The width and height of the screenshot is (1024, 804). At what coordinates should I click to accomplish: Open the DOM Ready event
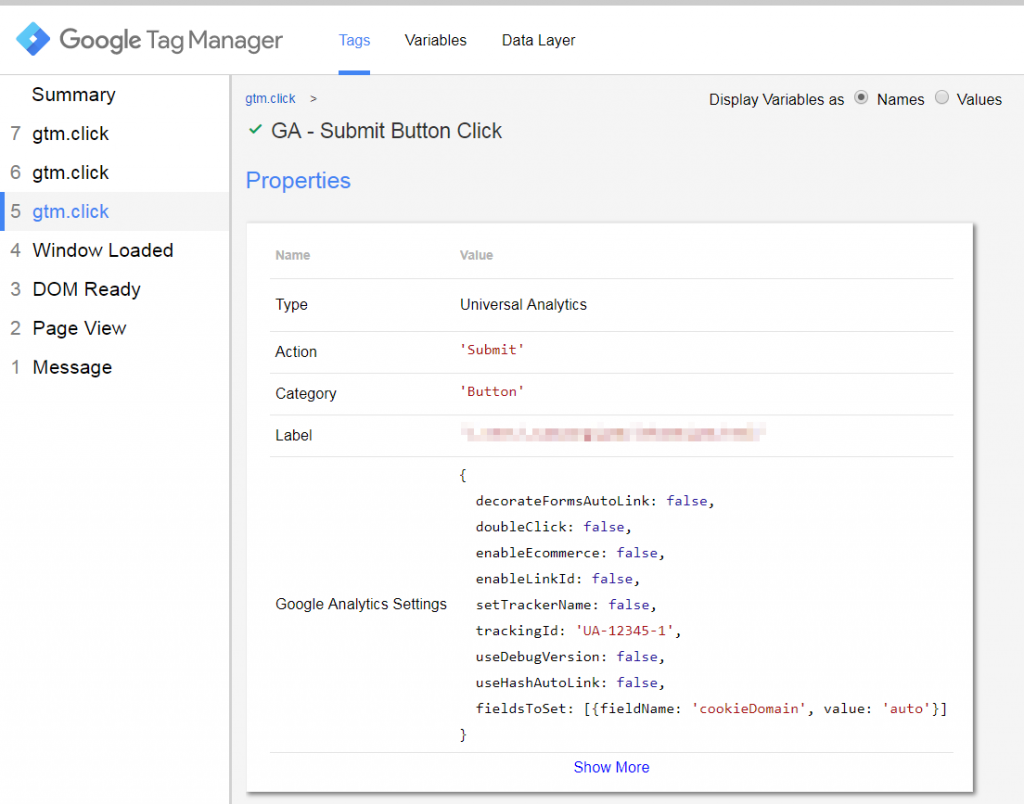86,290
